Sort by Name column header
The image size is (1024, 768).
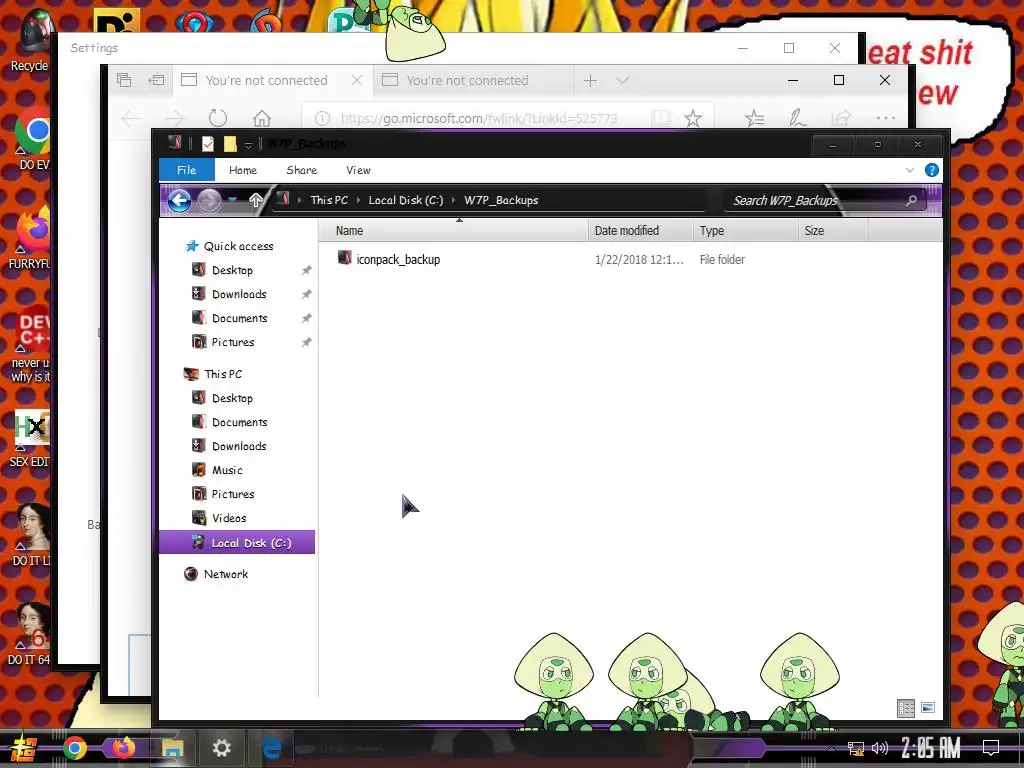coord(453,231)
